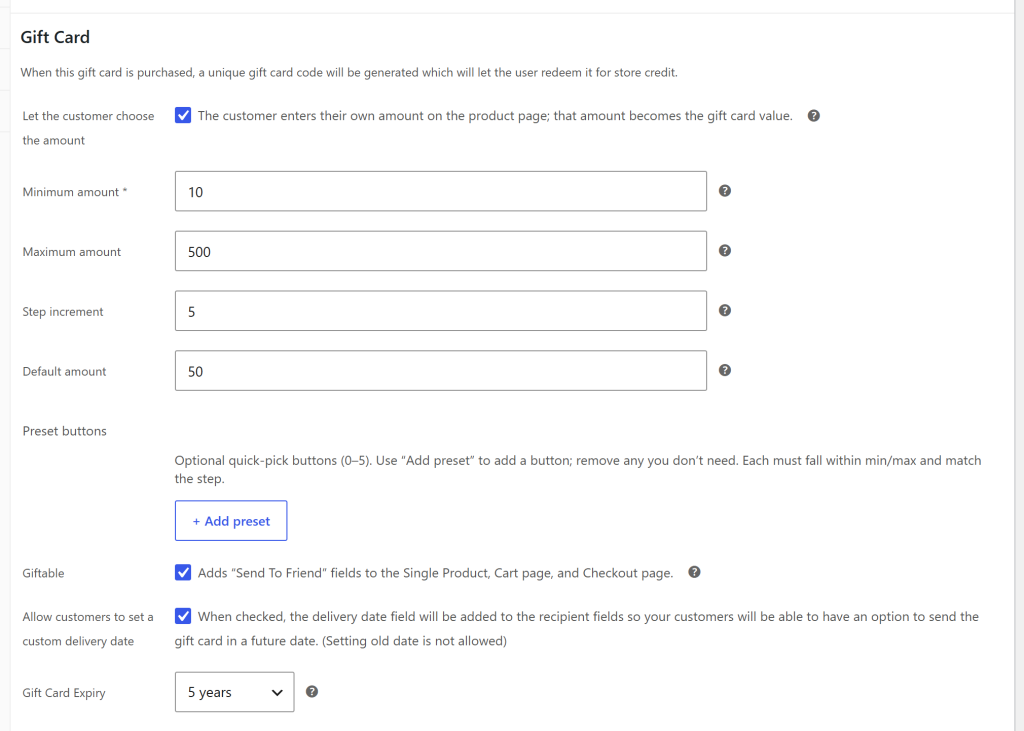Open the Gift Card Expiry dropdown
1024x731 pixels.
click(234, 692)
